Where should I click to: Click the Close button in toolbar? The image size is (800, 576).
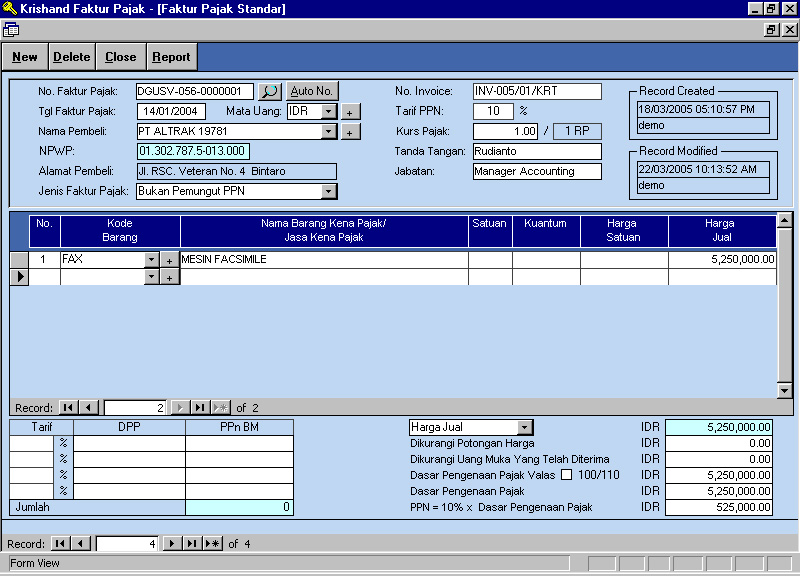[x=121, y=57]
